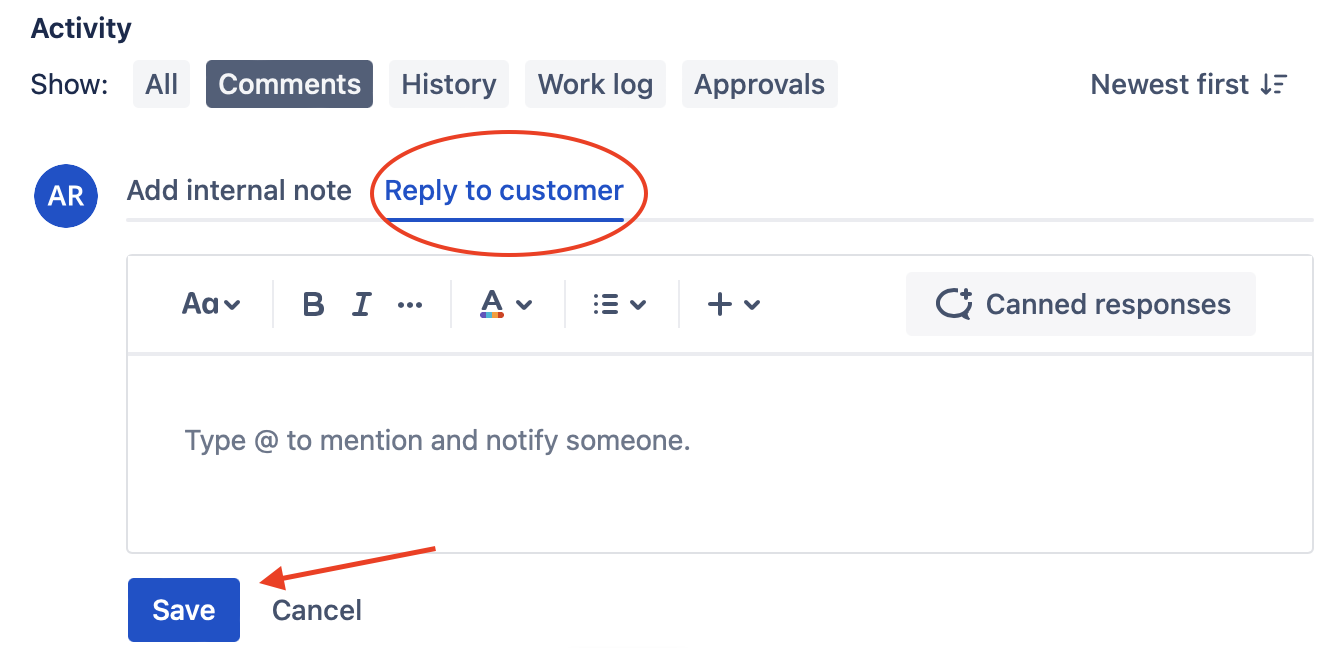The height and width of the screenshot is (648, 1338).
Task: Click the Bold formatting icon
Action: (313, 304)
